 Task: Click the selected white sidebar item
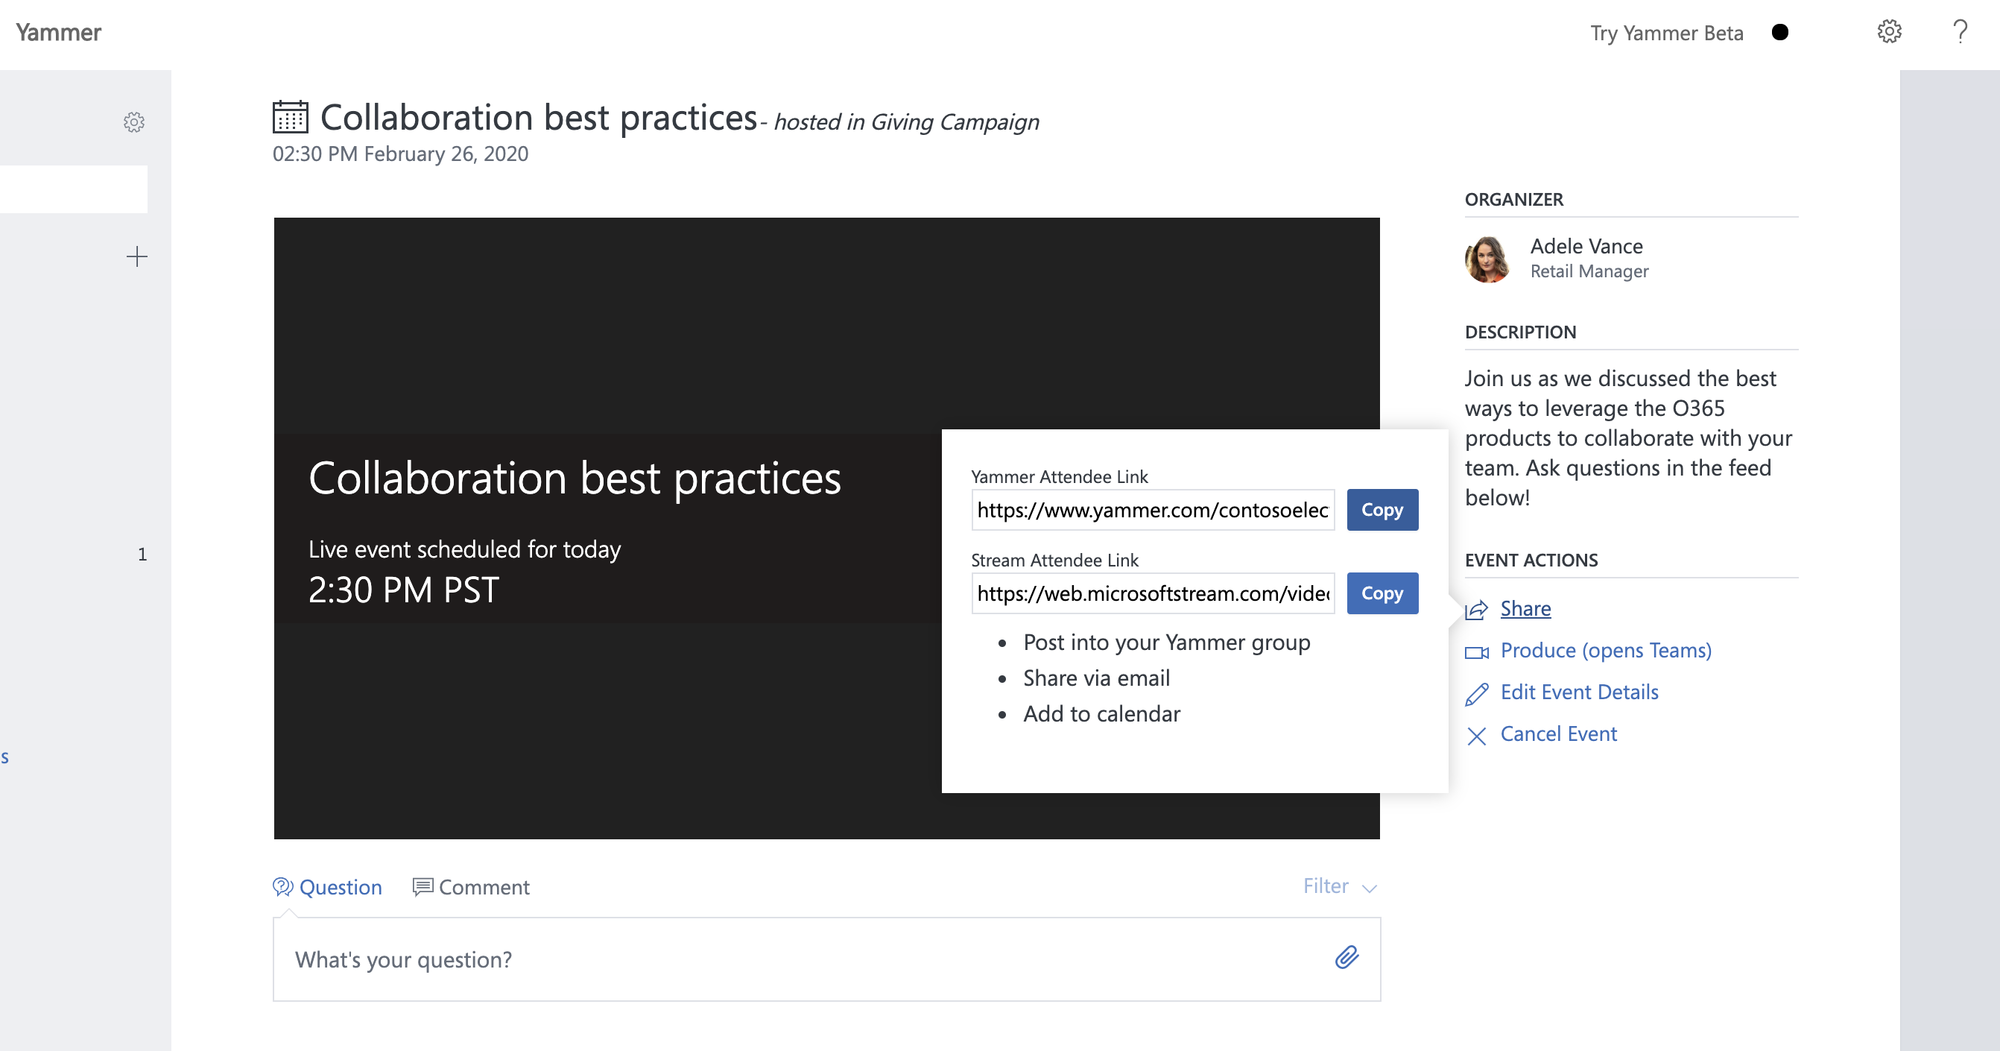click(74, 189)
